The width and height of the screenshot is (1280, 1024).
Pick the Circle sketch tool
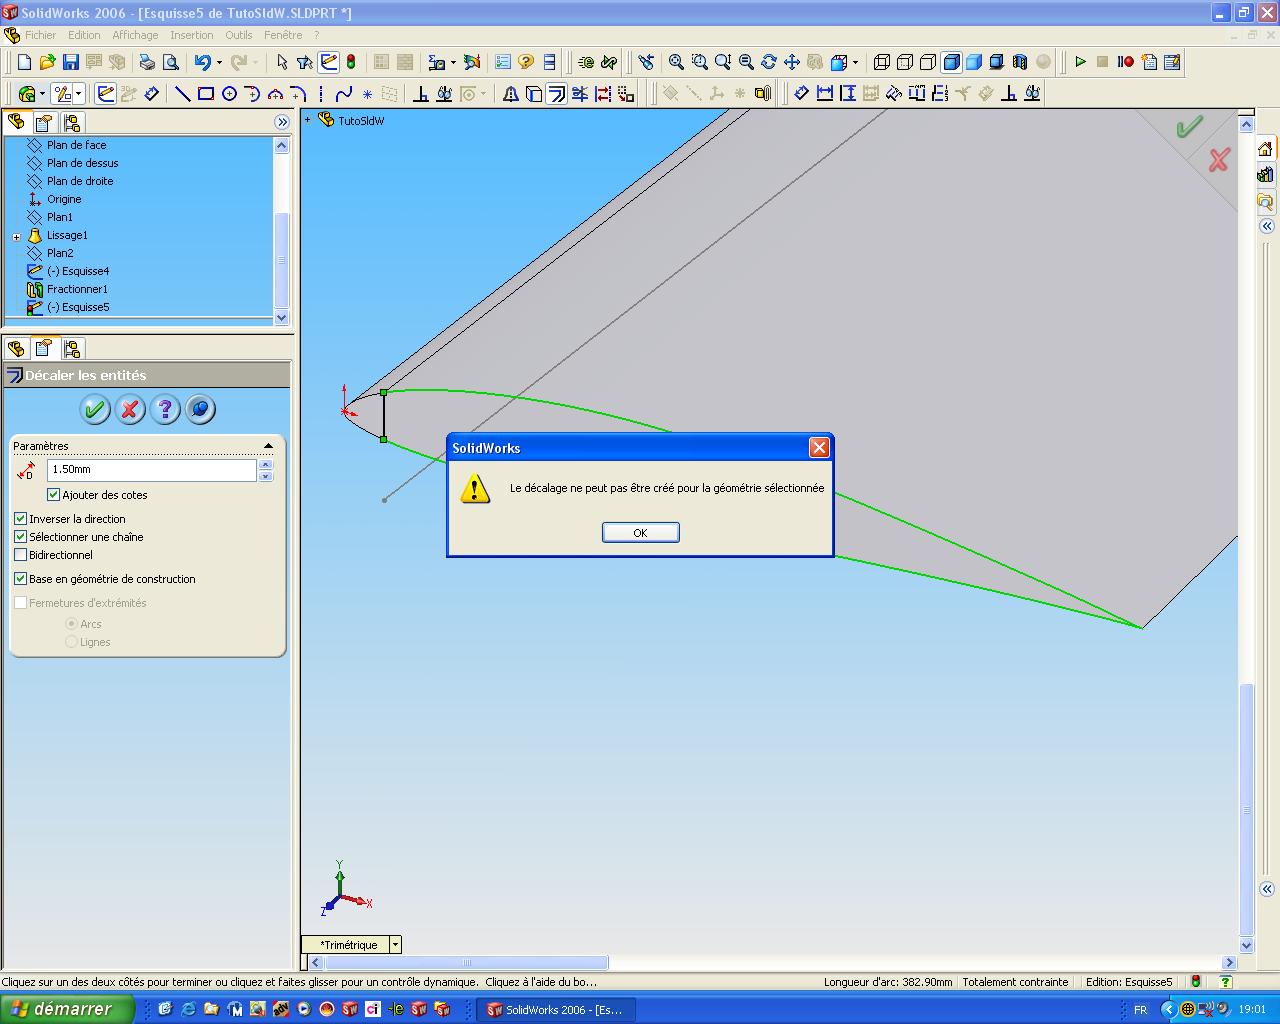[x=229, y=94]
